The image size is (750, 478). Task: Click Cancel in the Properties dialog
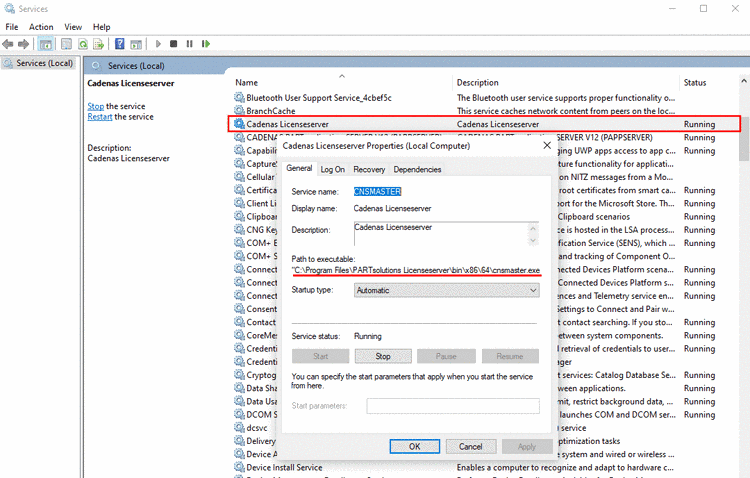[471, 446]
